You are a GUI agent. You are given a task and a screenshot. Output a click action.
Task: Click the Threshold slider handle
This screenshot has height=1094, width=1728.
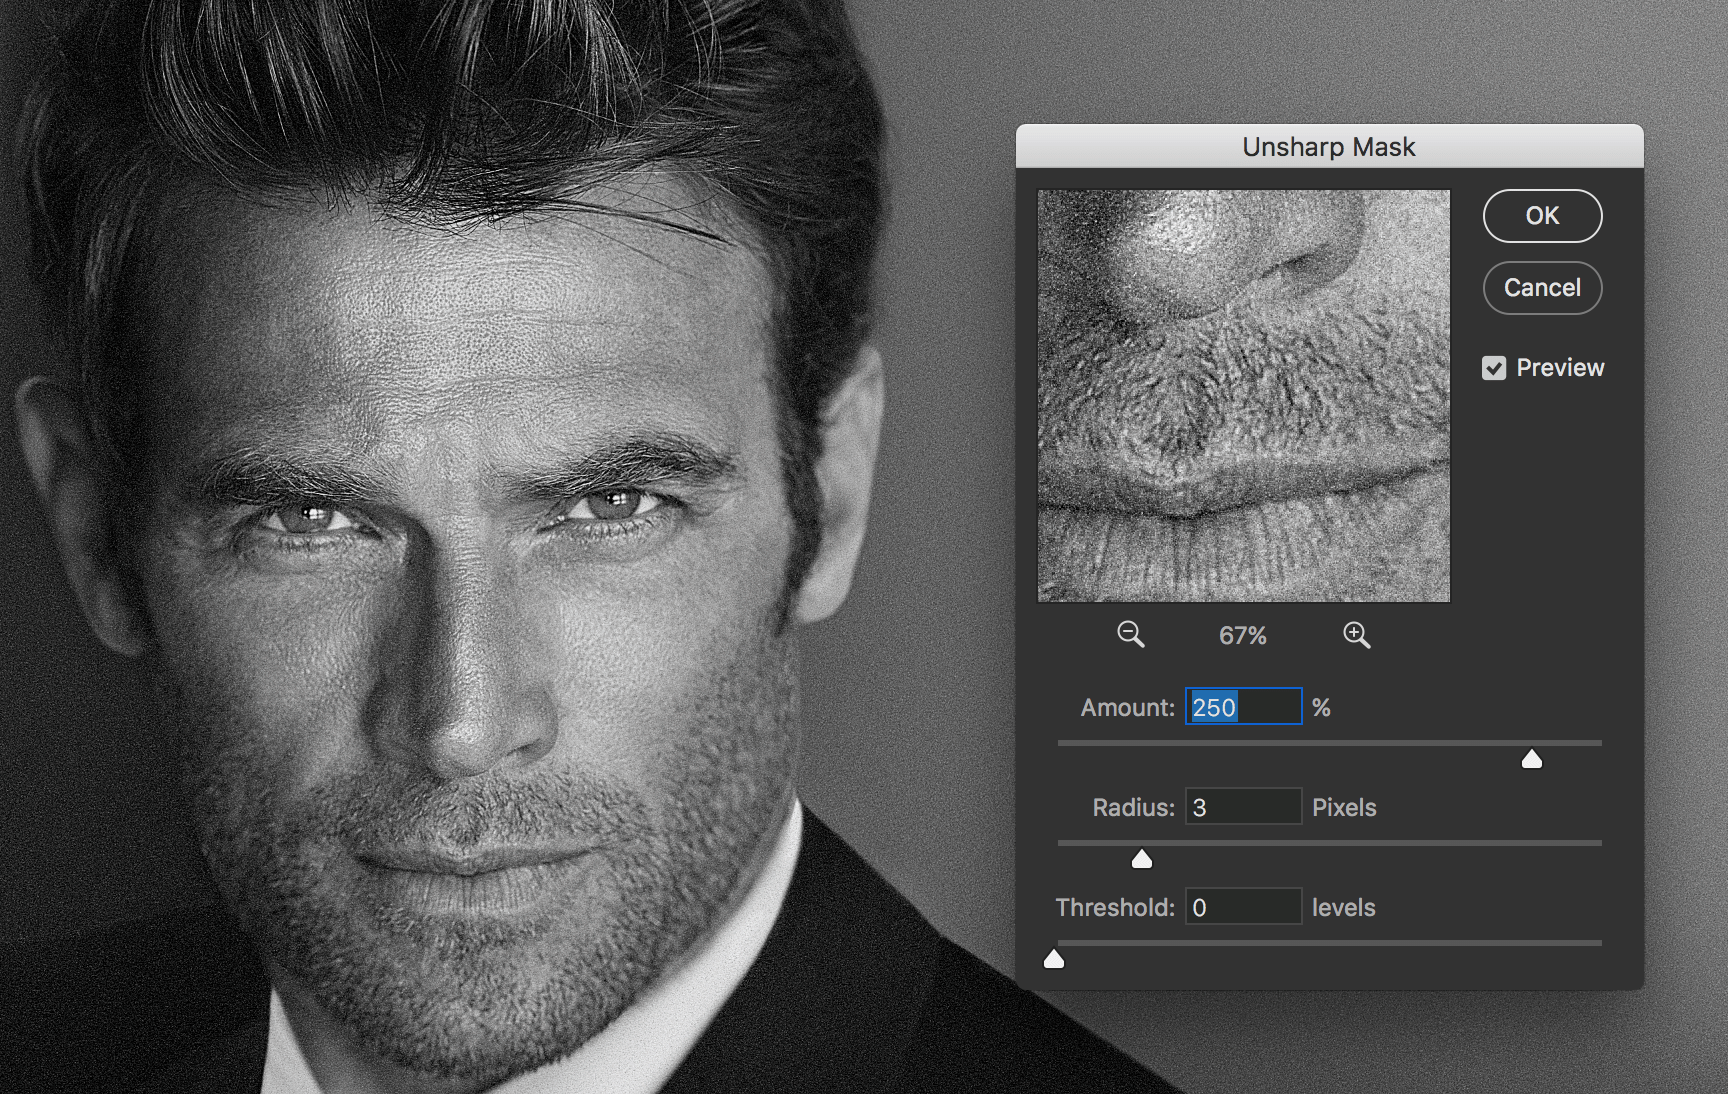pyautogui.click(x=1054, y=960)
